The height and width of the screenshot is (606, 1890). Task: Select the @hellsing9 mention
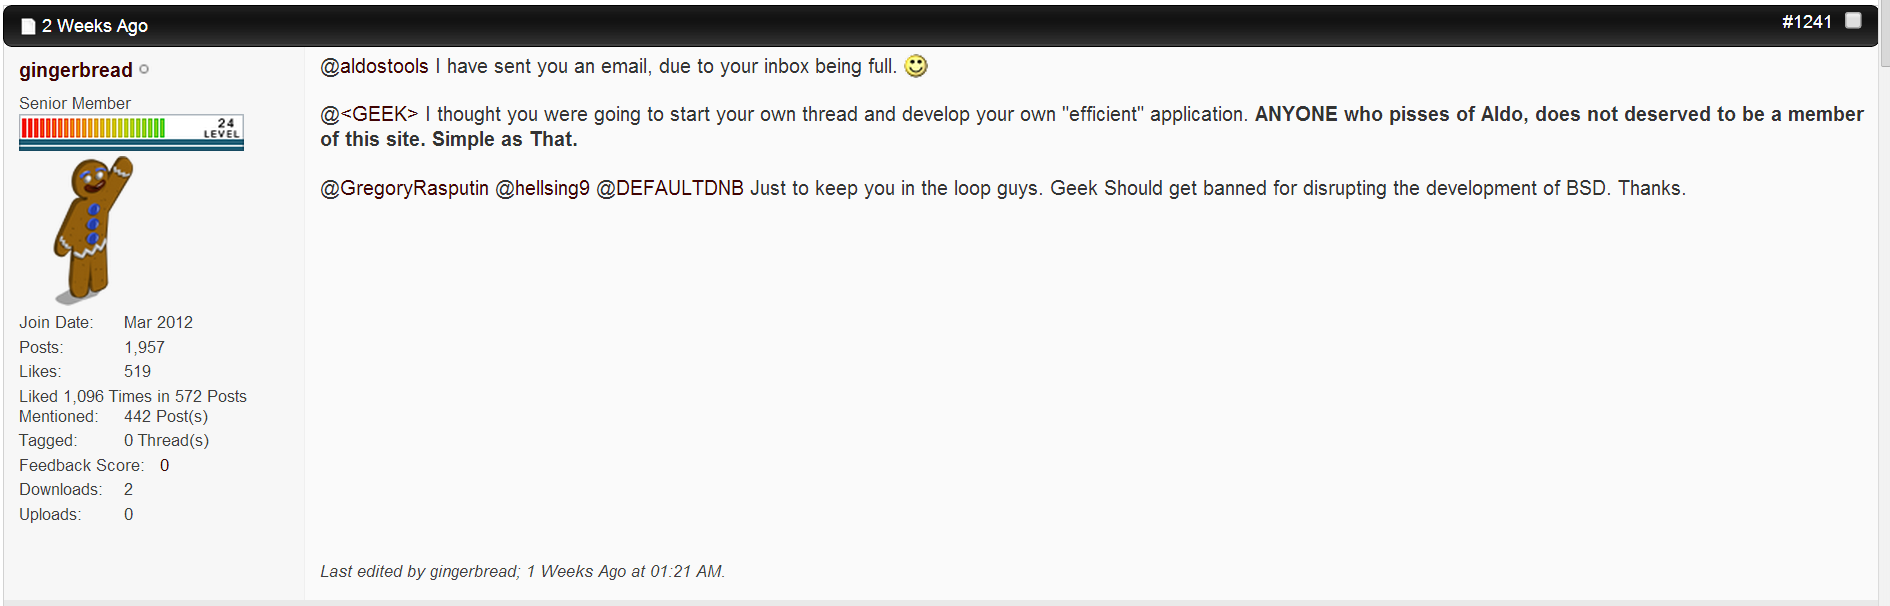pos(543,188)
